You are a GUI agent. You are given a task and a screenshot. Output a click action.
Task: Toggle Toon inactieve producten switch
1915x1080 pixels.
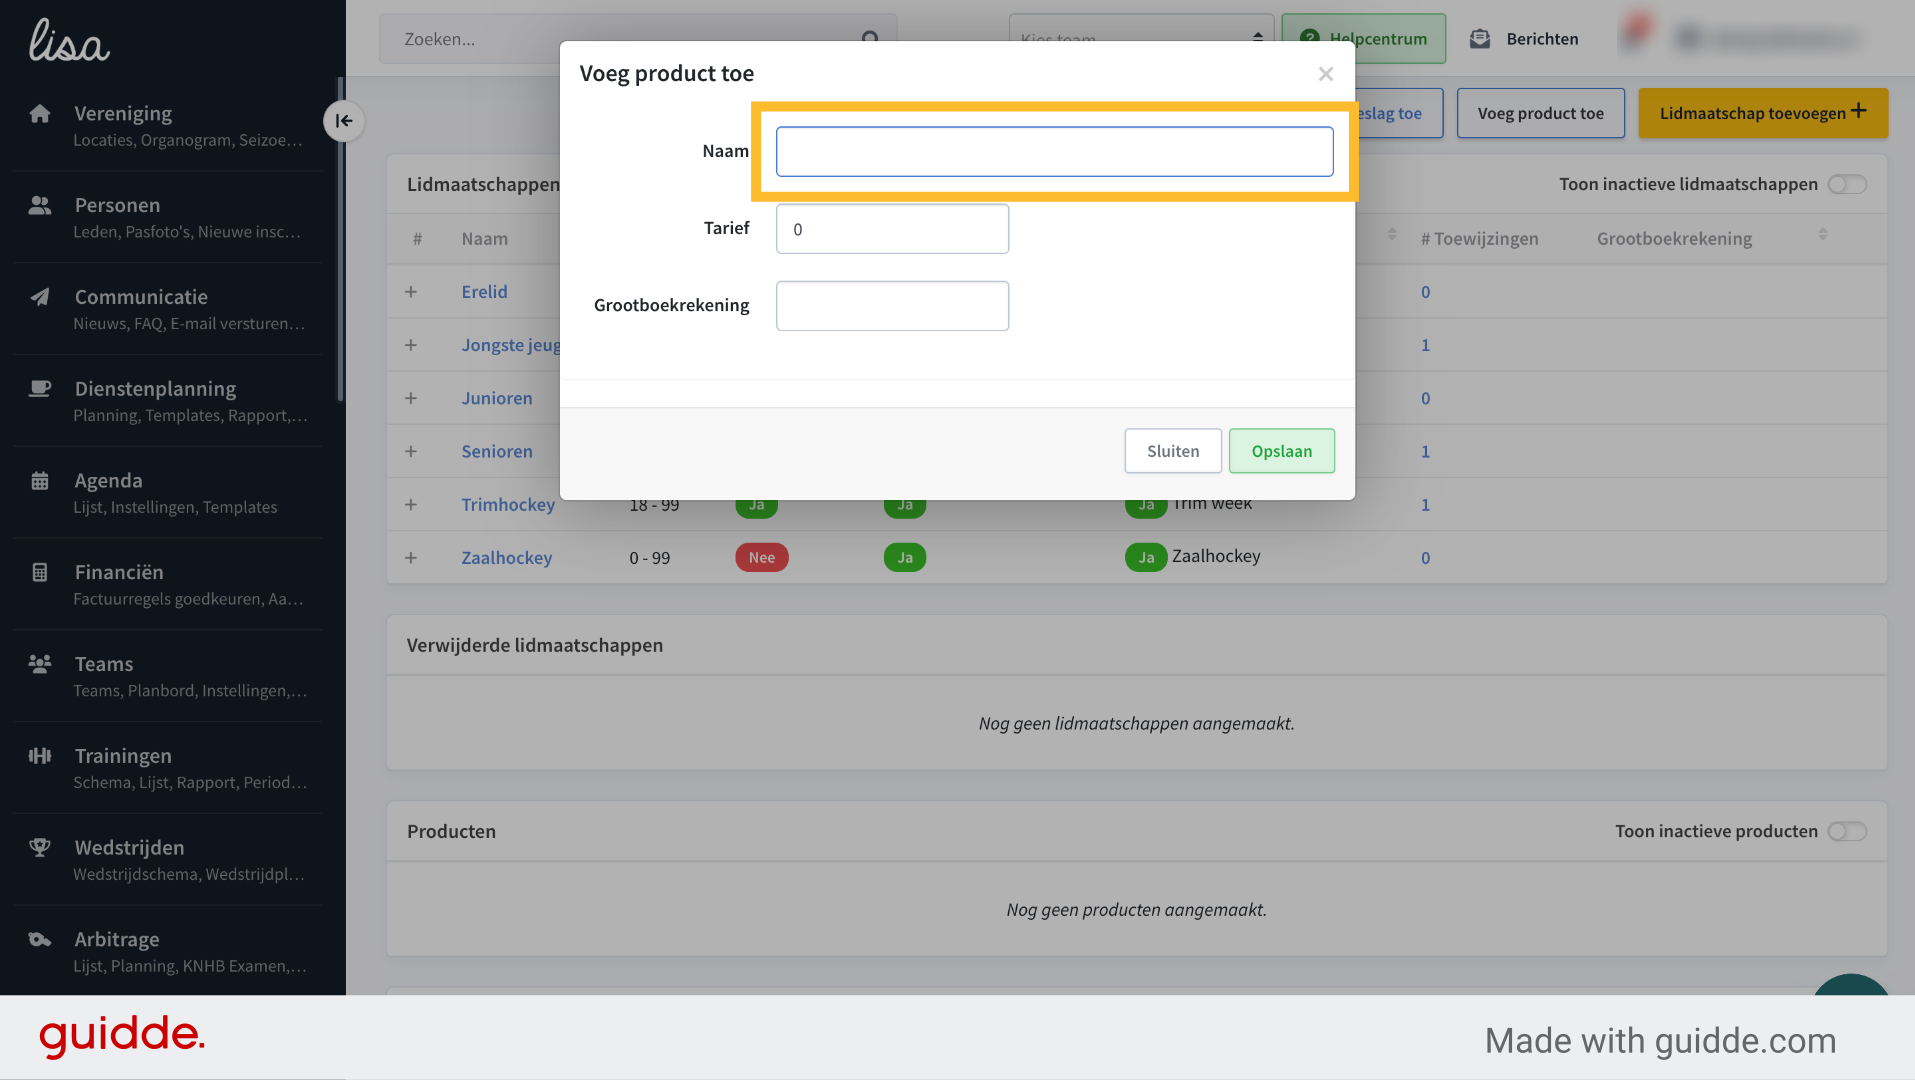click(x=1847, y=832)
